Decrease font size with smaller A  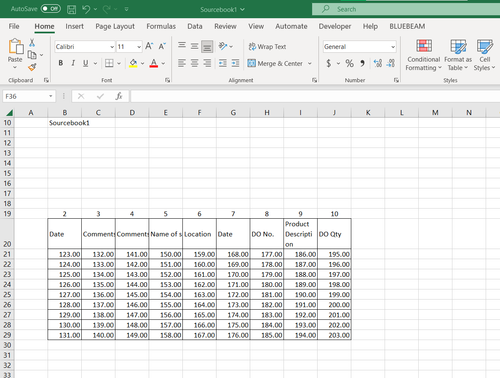(162, 46)
